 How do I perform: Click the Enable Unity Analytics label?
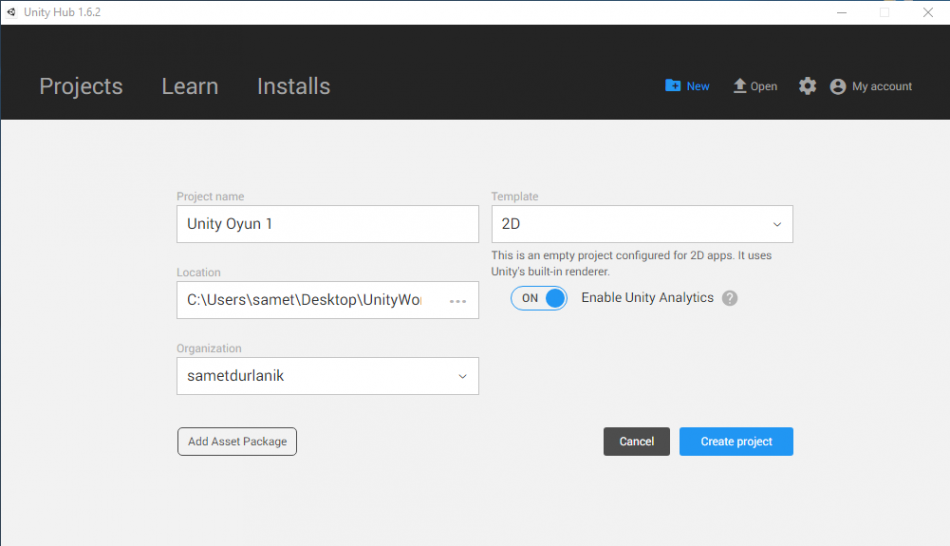pyautogui.click(x=647, y=298)
